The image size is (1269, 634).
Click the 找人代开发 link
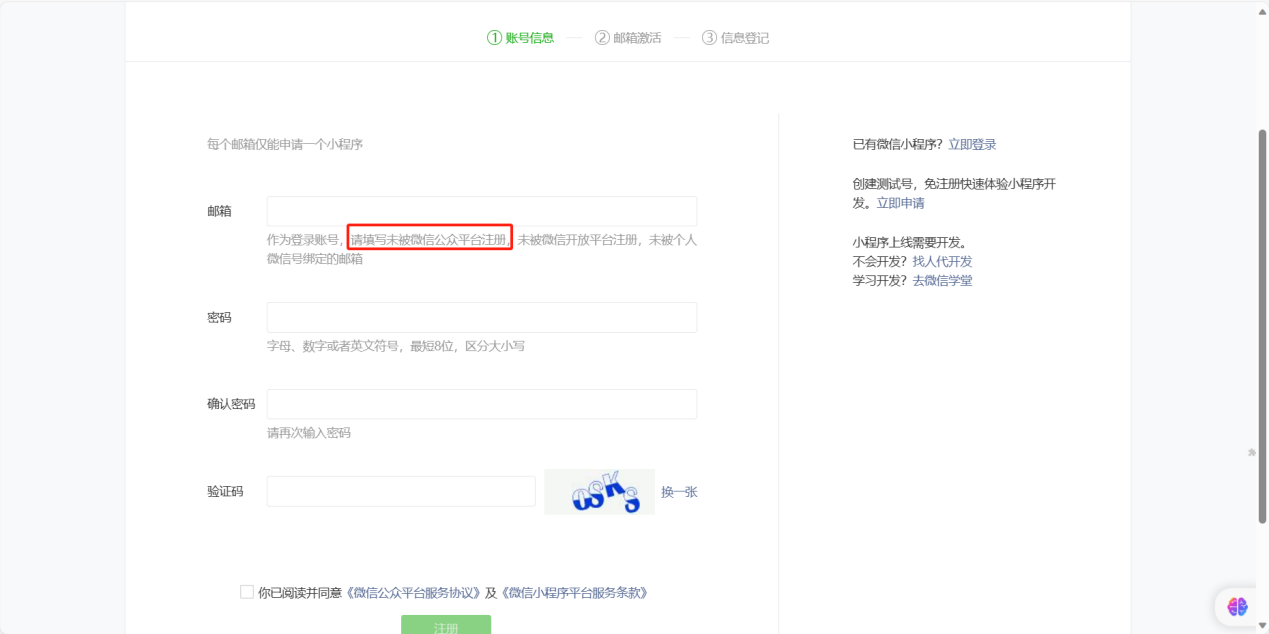[942, 262]
